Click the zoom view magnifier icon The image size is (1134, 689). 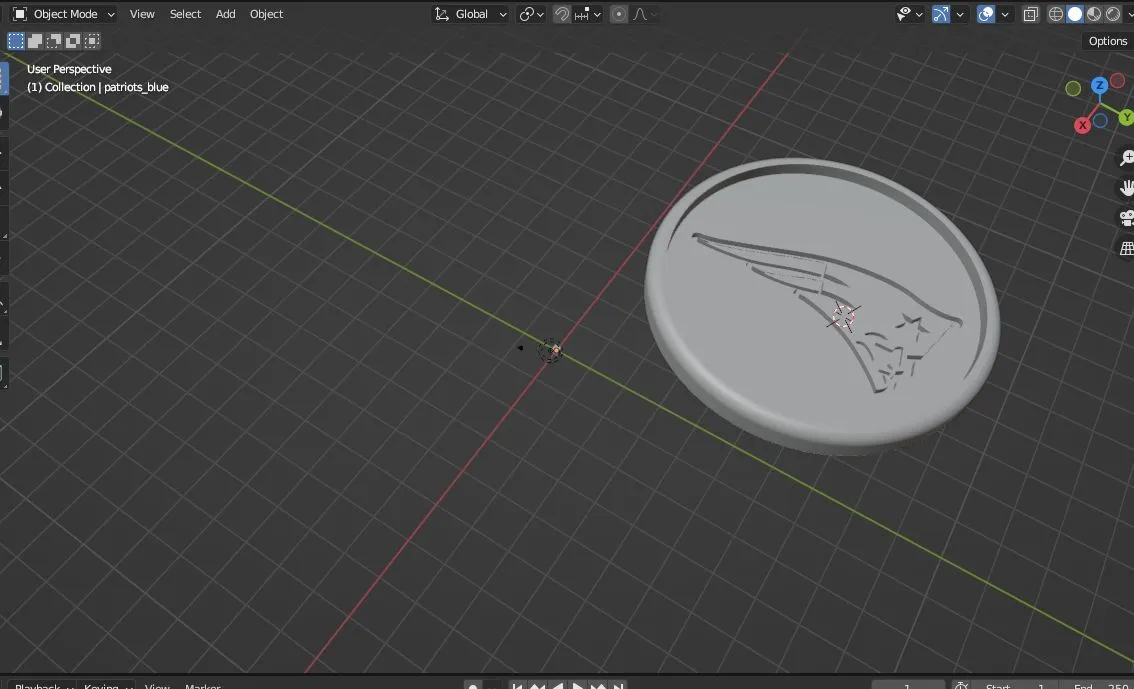pyautogui.click(x=1126, y=158)
